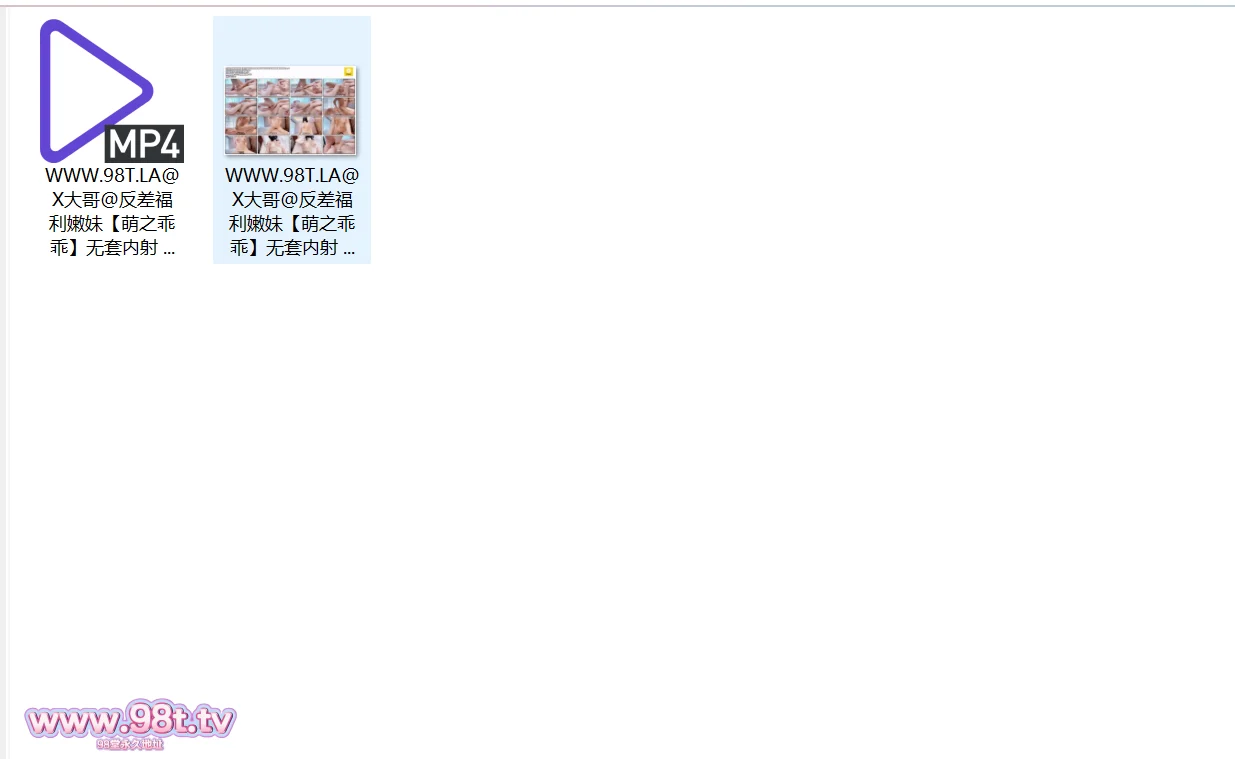This screenshot has height=759, width=1235.
Task: Click the truncated ellipsis ending the image filename
Action: [x=348, y=249]
